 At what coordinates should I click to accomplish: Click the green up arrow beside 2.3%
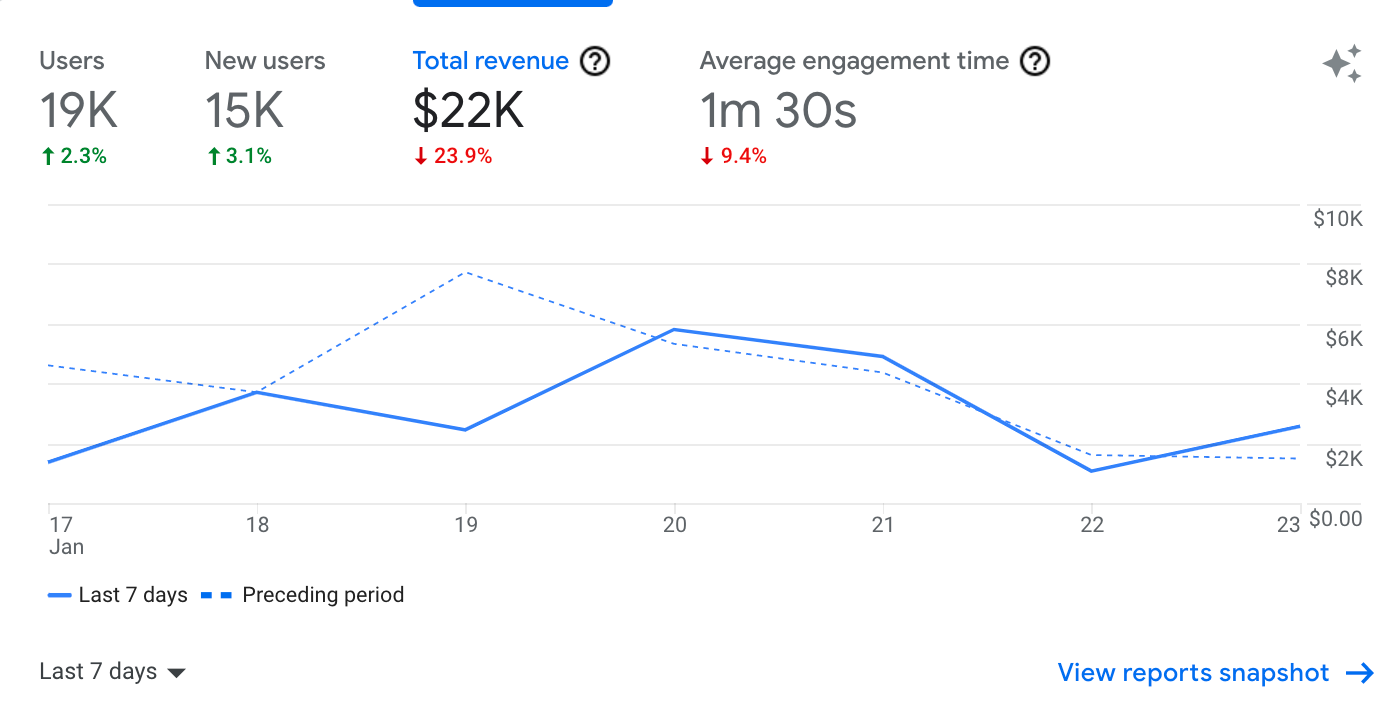(x=47, y=156)
